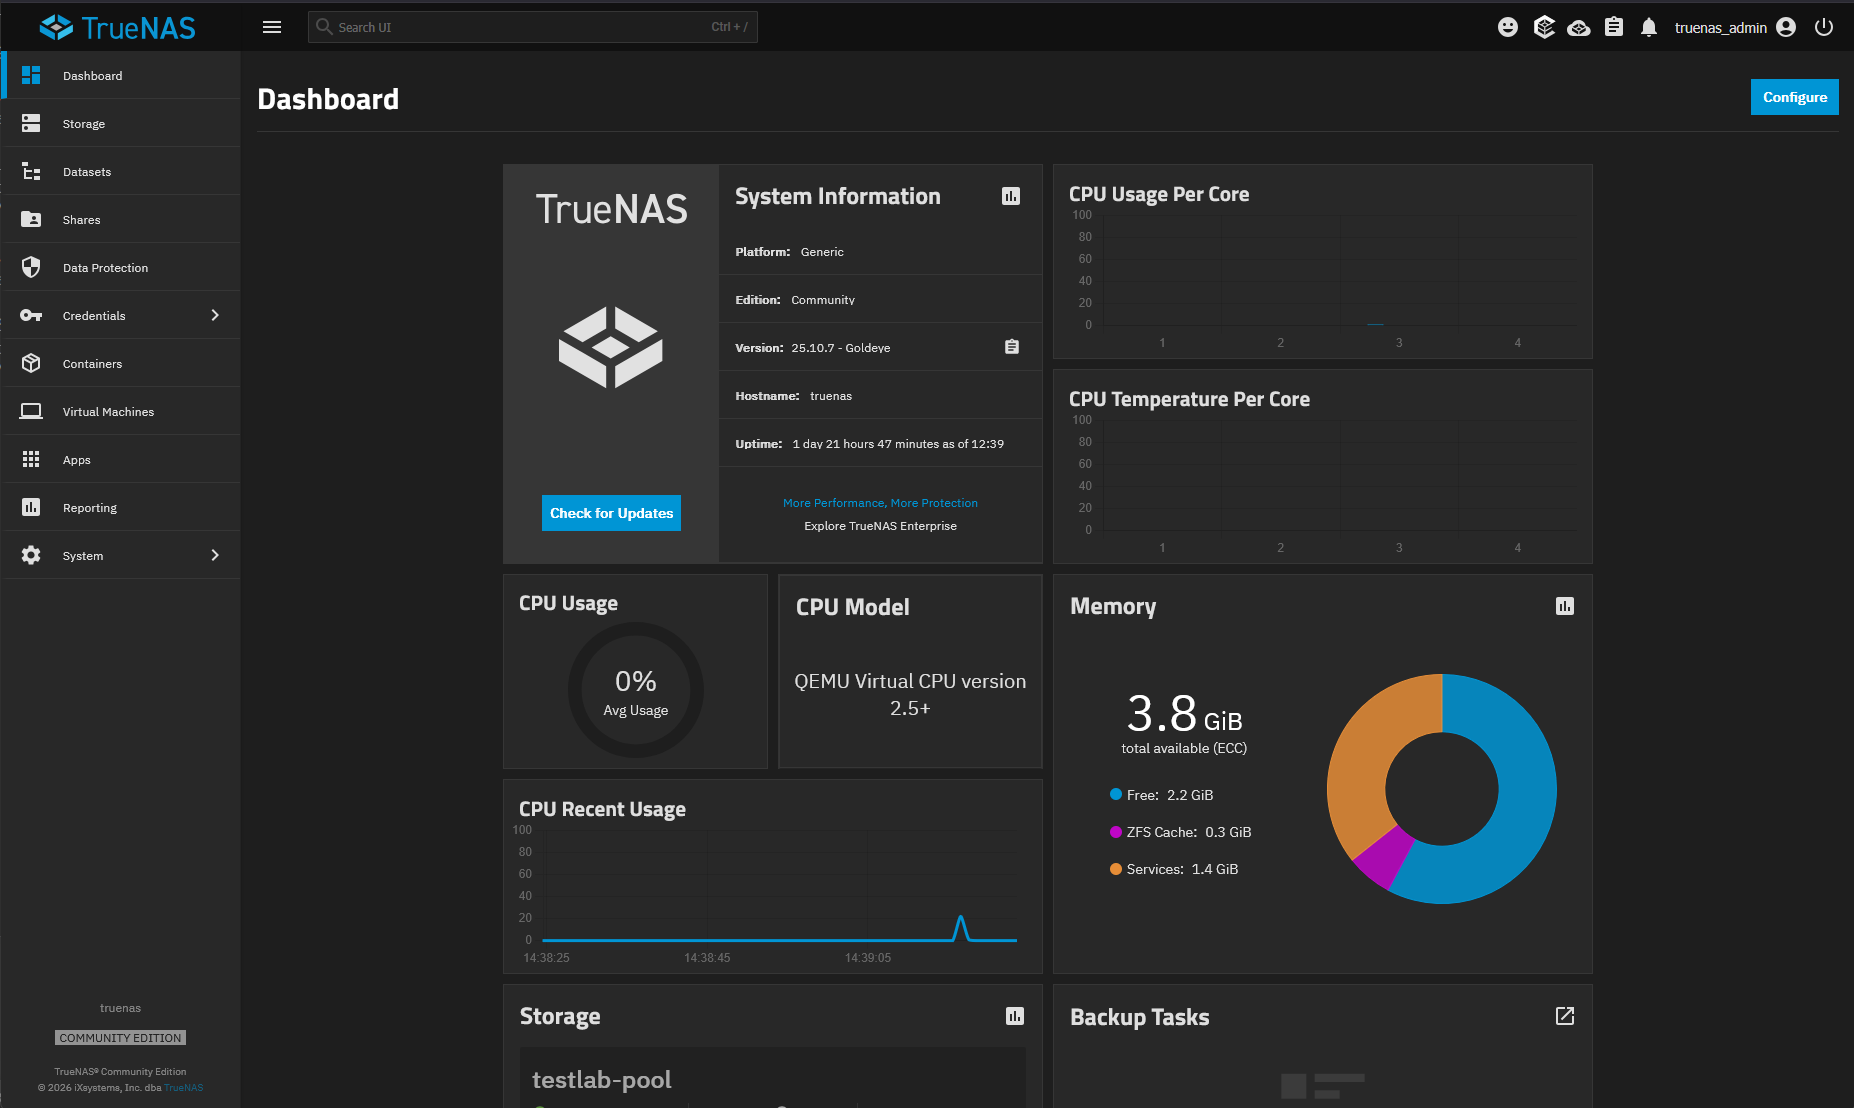The width and height of the screenshot is (1854, 1108).
Task: Click the power button icon
Action: [1824, 27]
